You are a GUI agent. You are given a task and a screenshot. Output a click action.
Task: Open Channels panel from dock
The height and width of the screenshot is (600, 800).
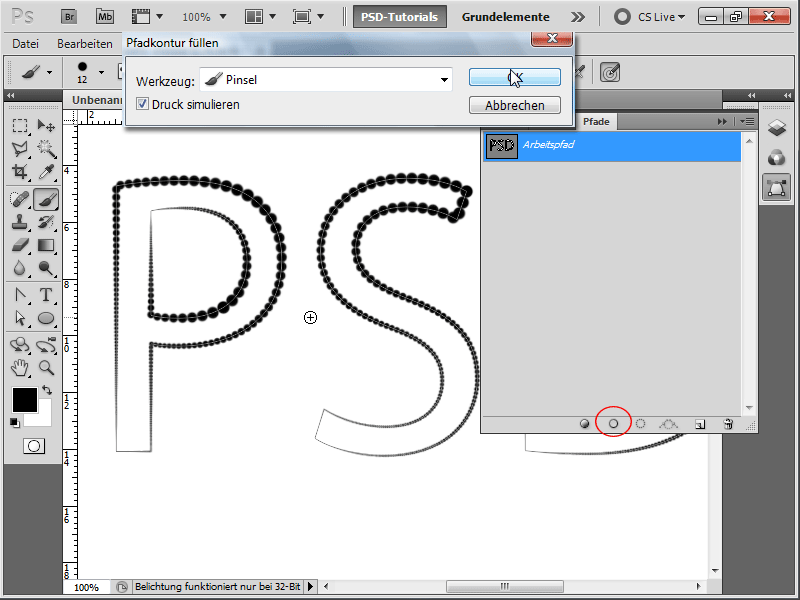(x=777, y=158)
